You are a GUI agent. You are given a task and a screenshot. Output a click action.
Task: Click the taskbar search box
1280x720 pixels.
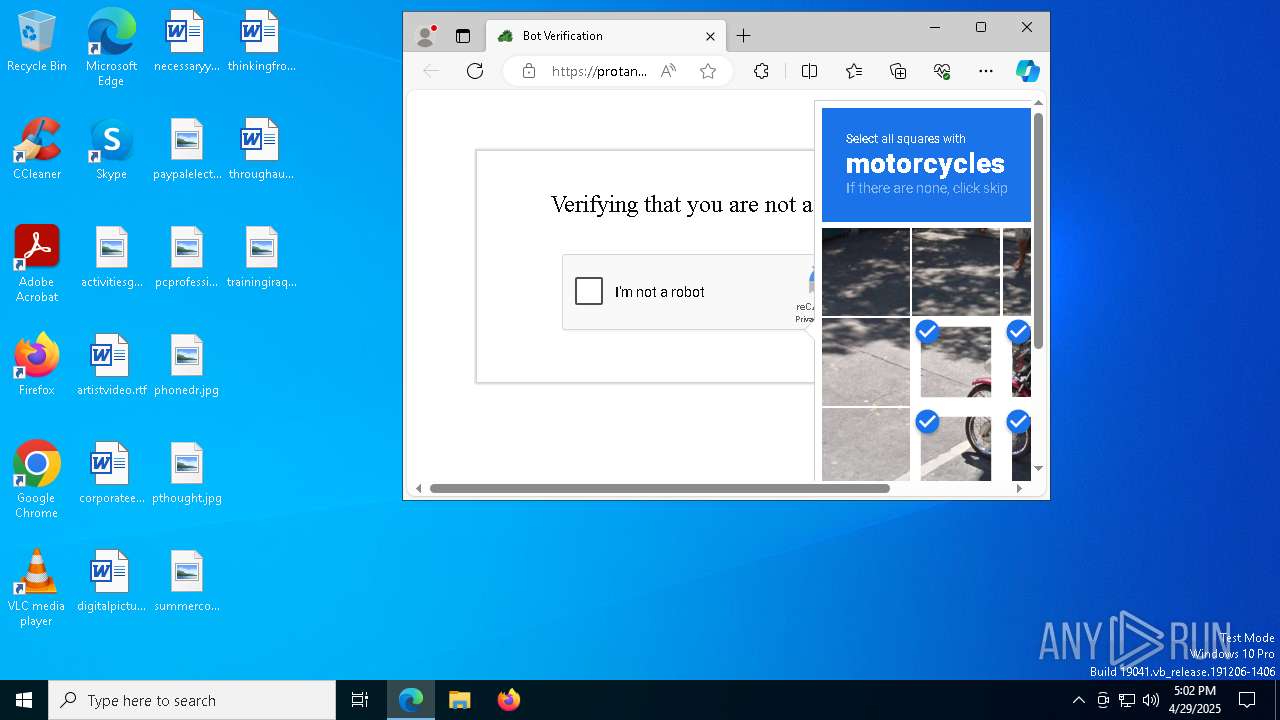(192, 700)
